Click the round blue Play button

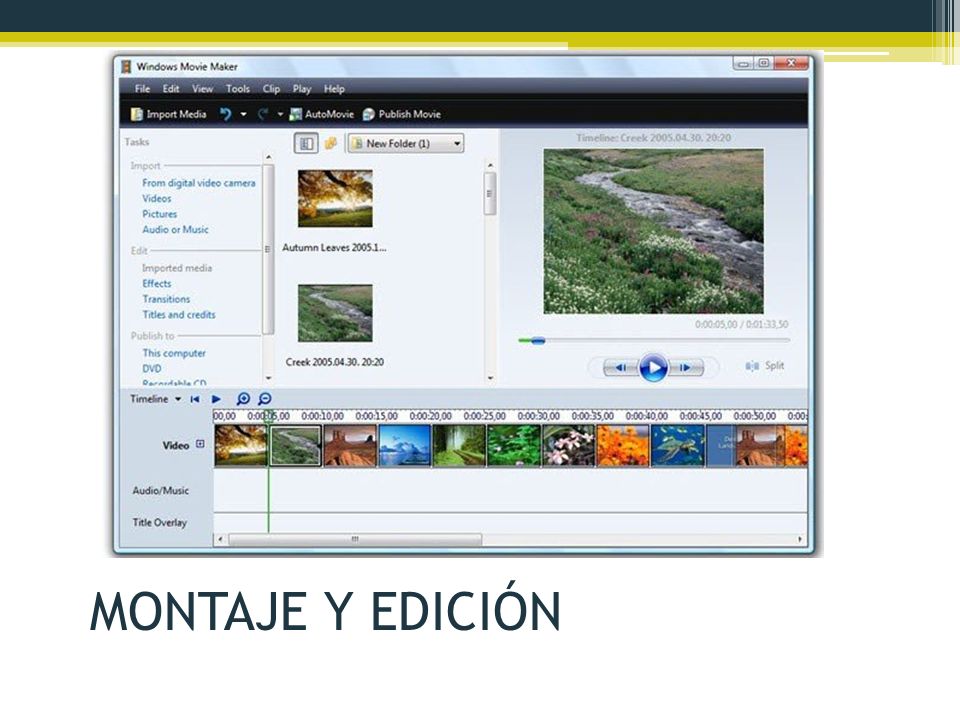point(653,367)
